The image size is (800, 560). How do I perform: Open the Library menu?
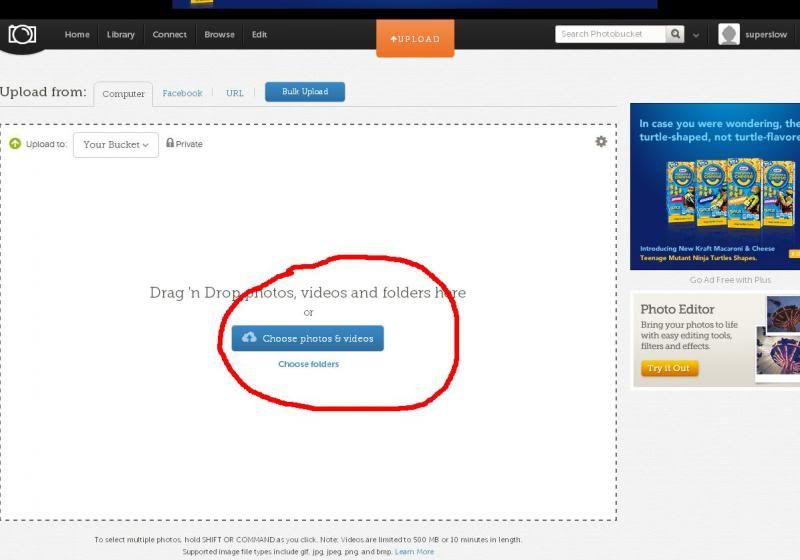pos(120,35)
